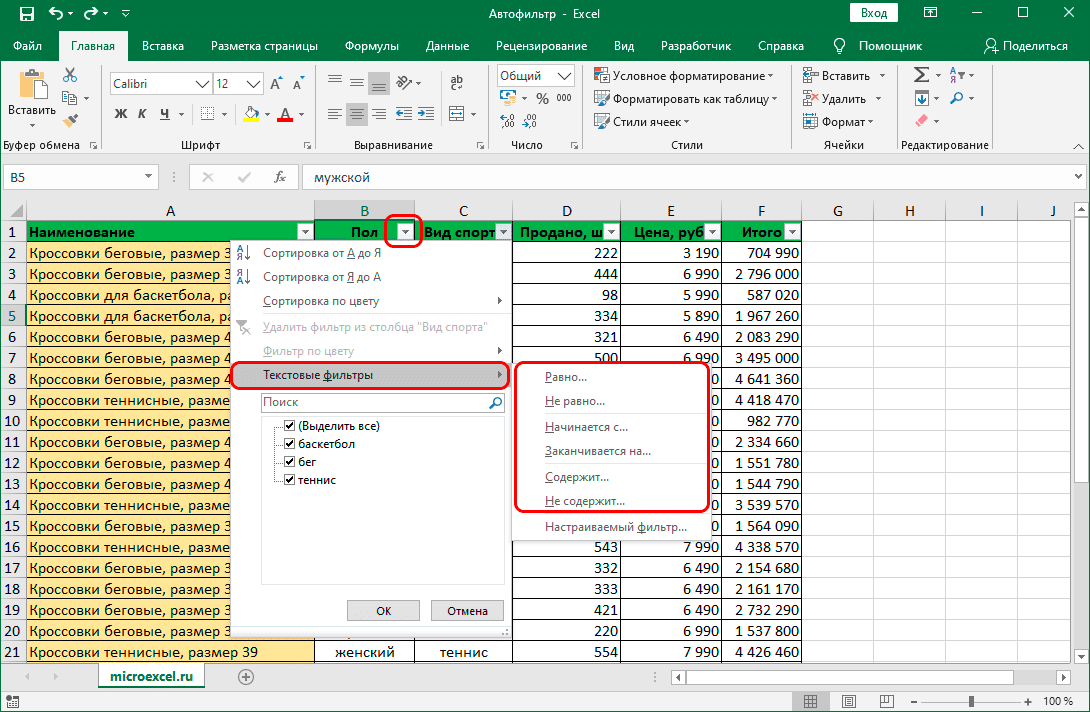Apply italic formatting using the К icon

(x=143, y=114)
